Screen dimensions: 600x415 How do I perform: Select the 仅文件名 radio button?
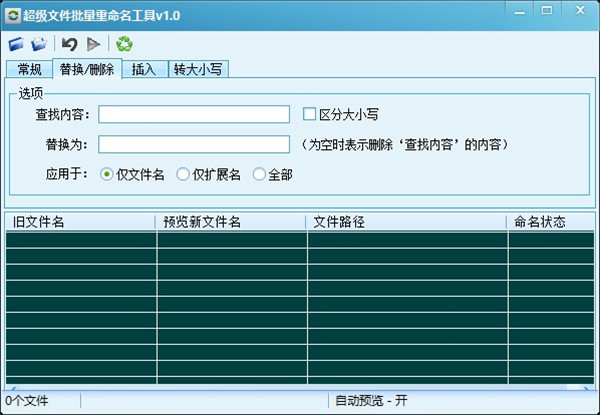(x=106, y=174)
